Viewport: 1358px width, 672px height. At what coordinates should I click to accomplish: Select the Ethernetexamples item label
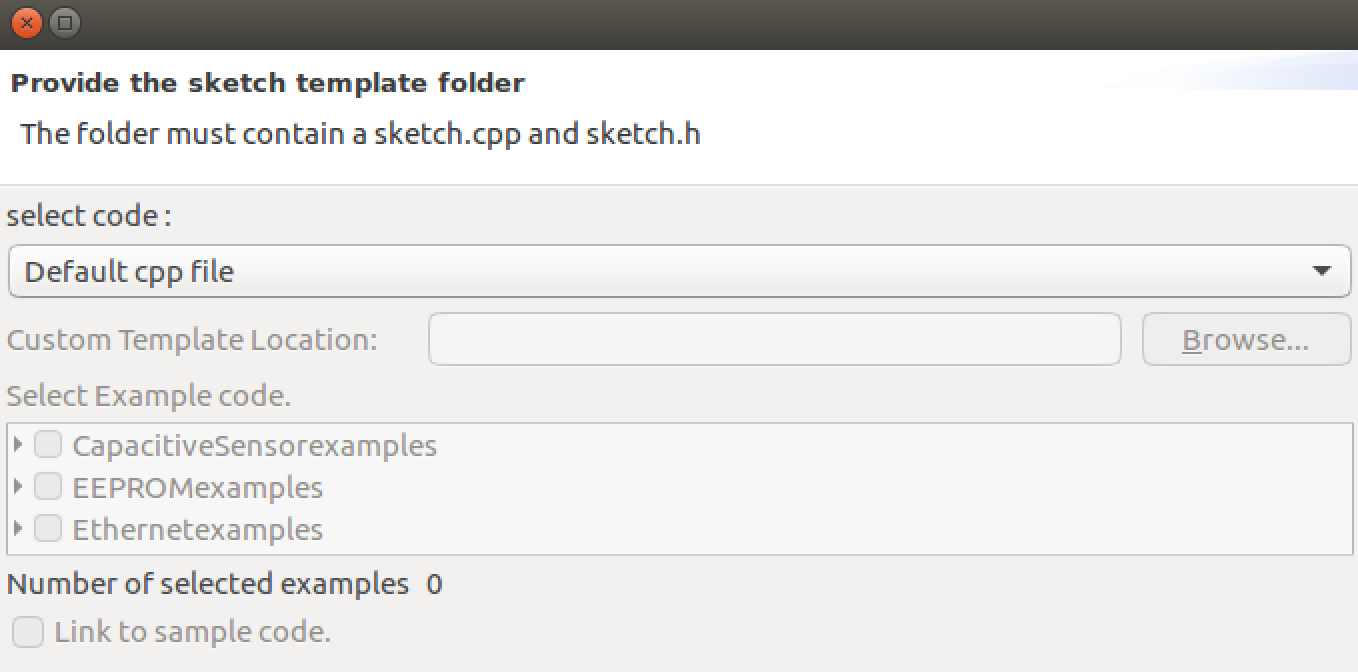coord(198,529)
